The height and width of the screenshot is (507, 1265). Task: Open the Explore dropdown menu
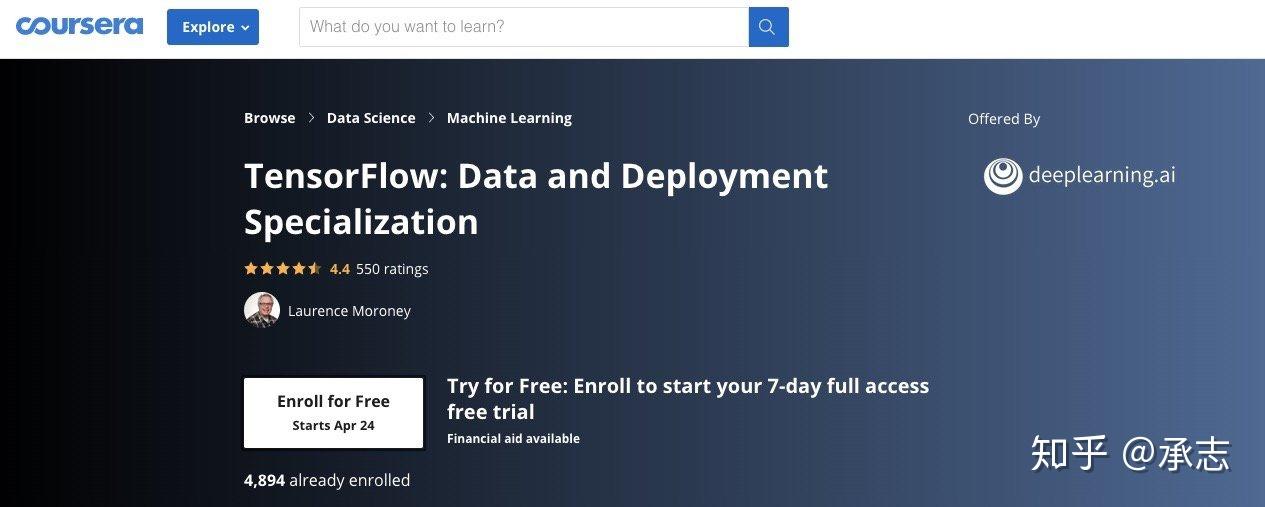[x=213, y=27]
